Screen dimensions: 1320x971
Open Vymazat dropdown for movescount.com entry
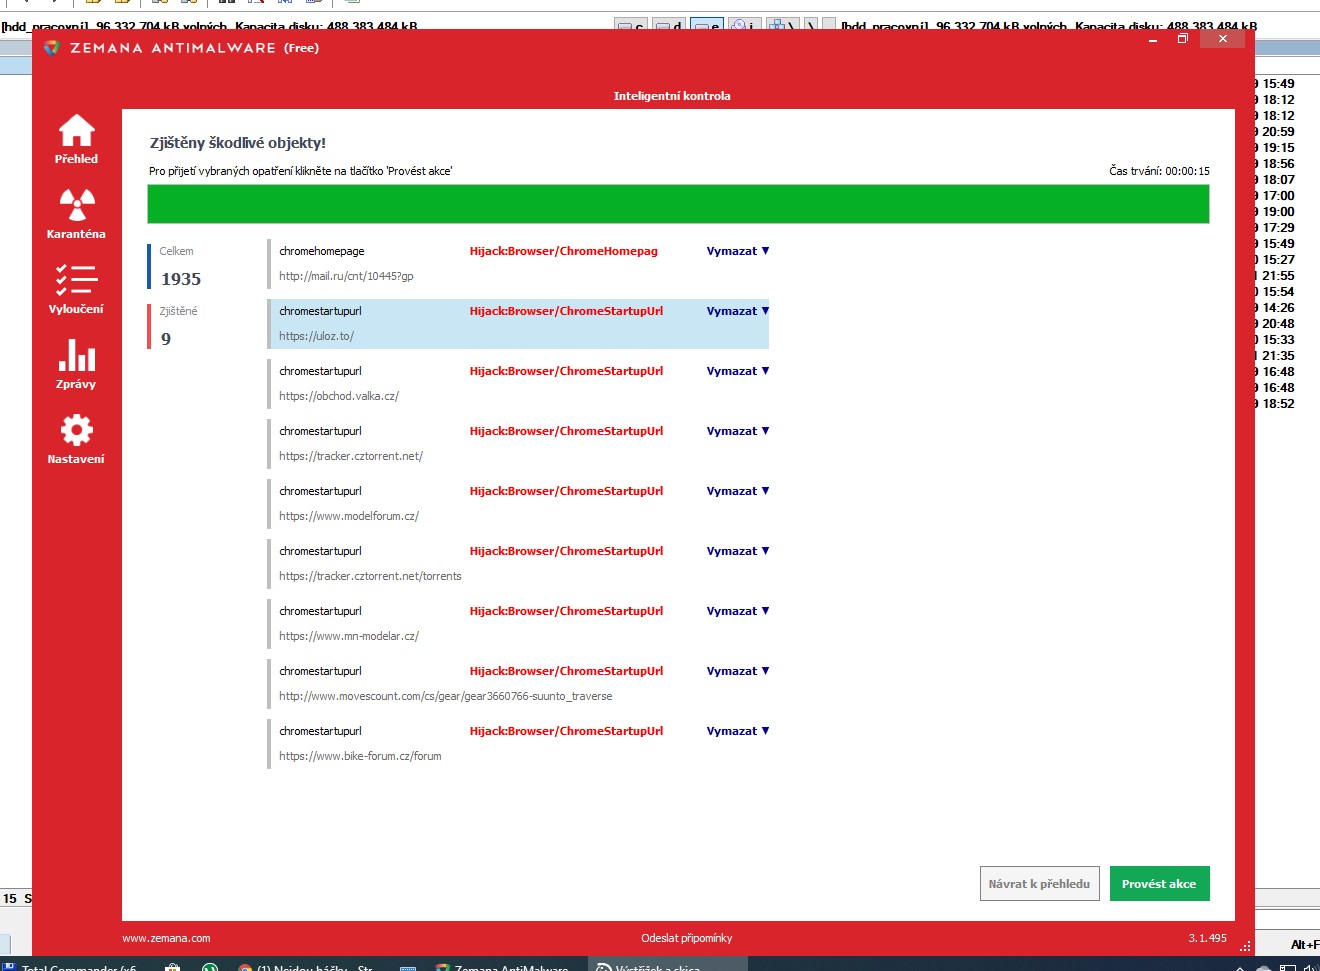tap(738, 671)
